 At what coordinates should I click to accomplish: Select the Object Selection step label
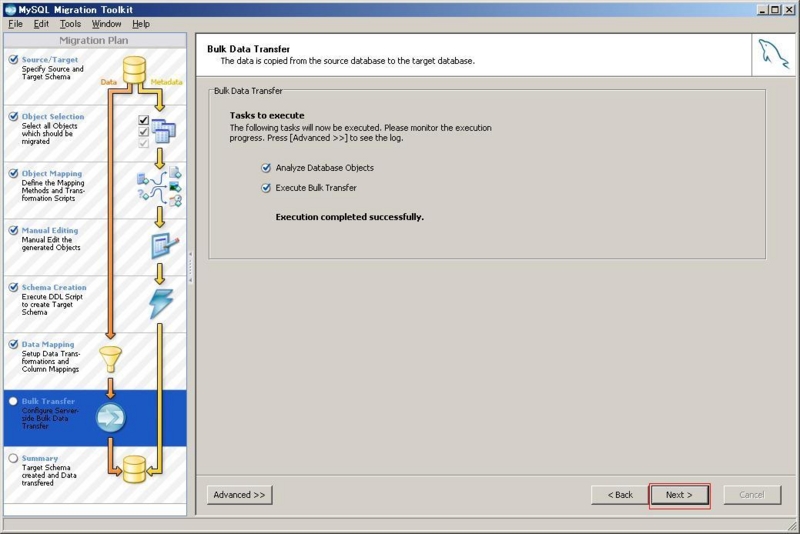tap(53, 117)
